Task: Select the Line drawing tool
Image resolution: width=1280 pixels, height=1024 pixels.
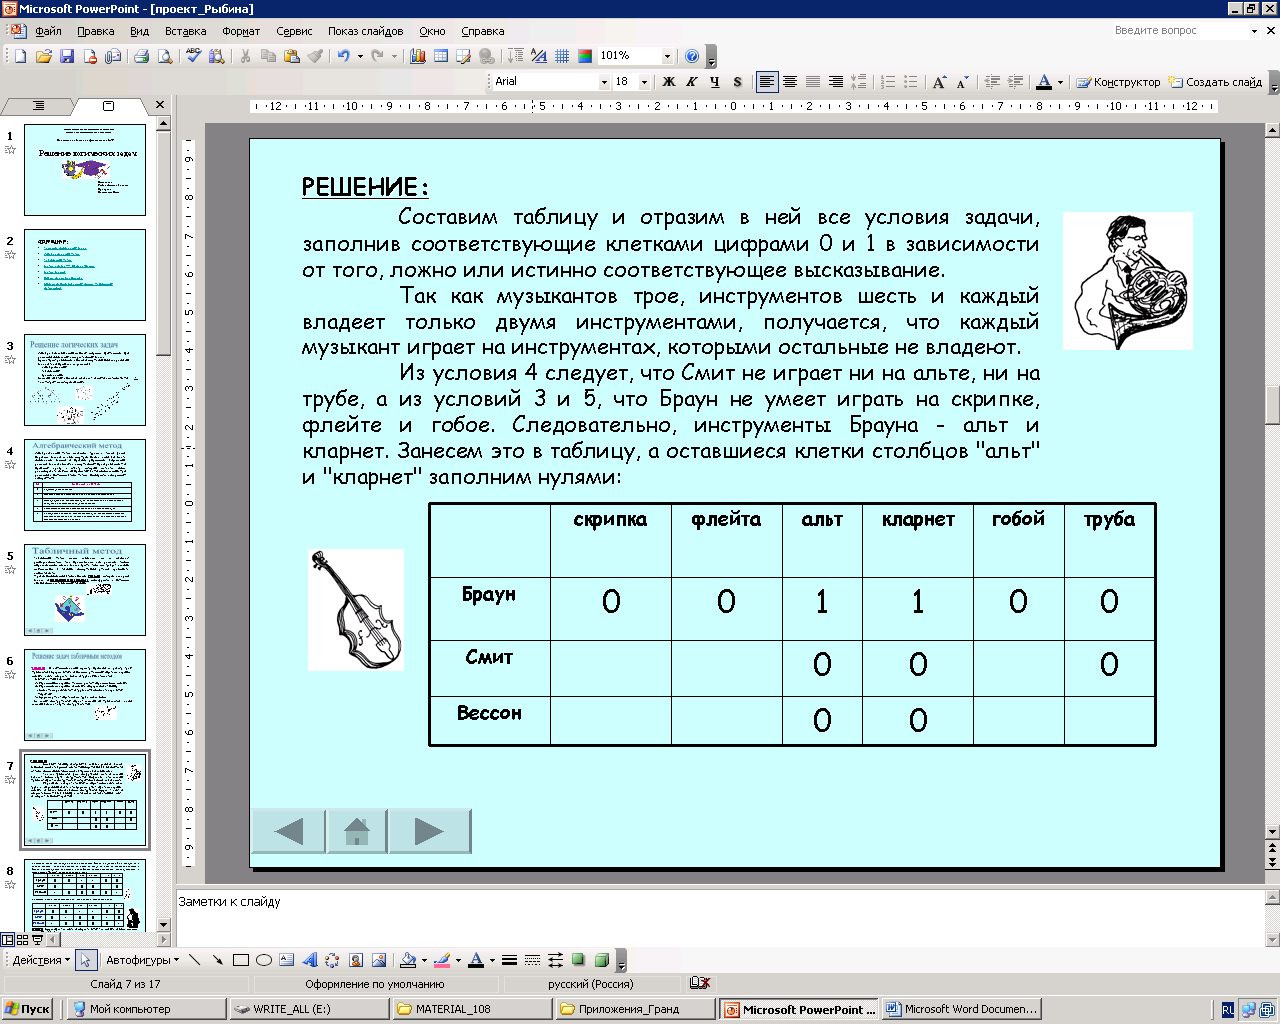Action: click(194, 960)
